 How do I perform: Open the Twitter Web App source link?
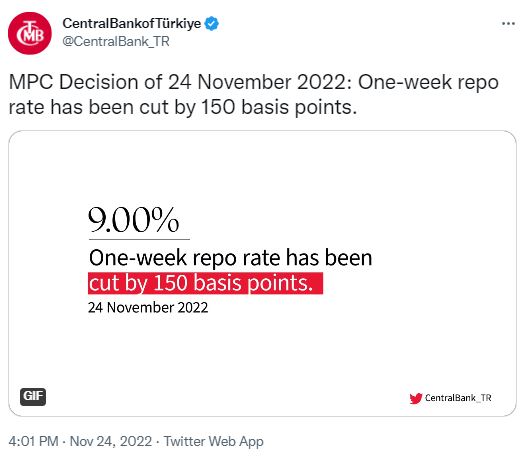point(213,441)
